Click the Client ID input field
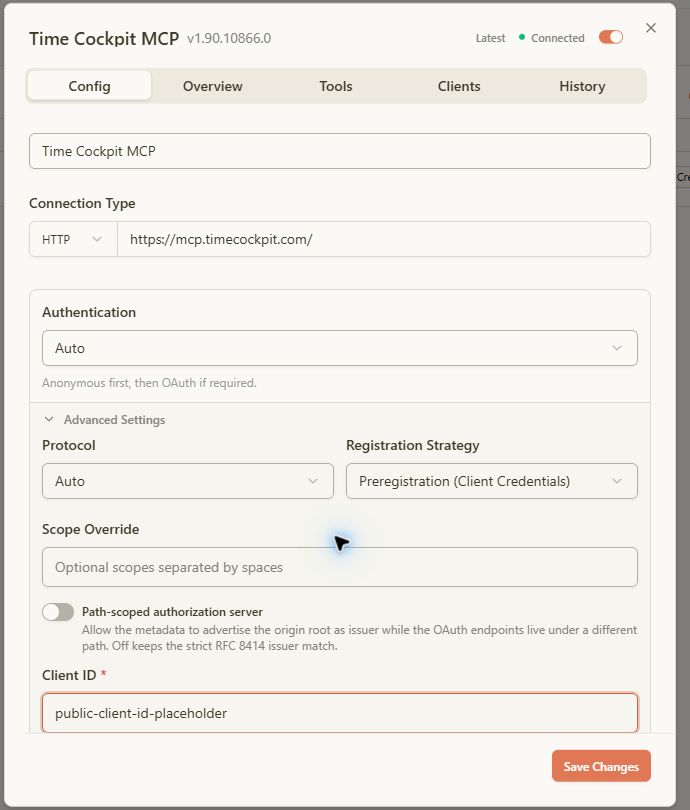 click(x=340, y=713)
